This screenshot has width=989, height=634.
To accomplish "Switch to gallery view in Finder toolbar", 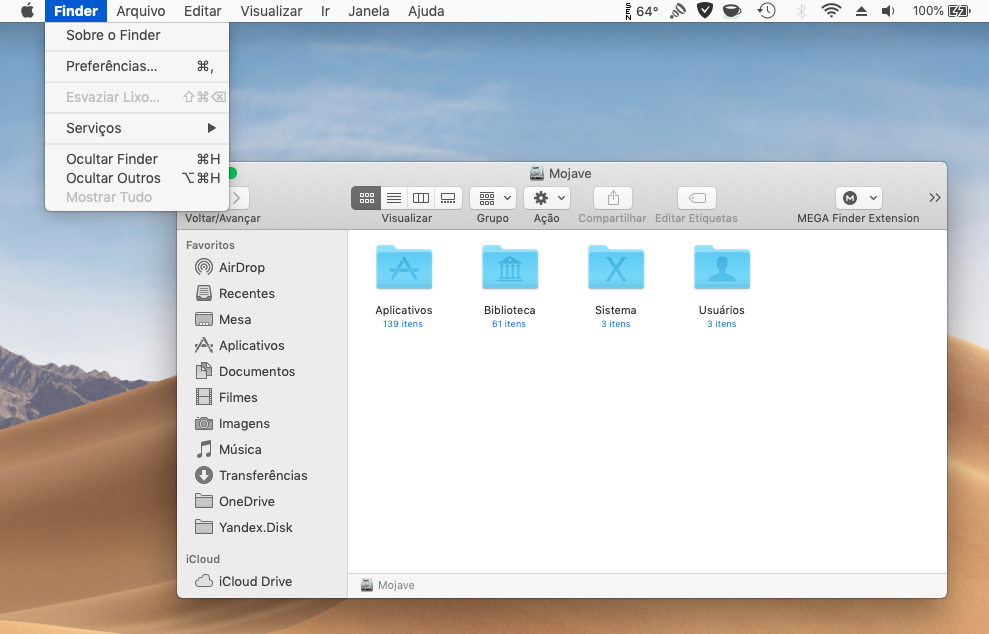I will (448, 198).
